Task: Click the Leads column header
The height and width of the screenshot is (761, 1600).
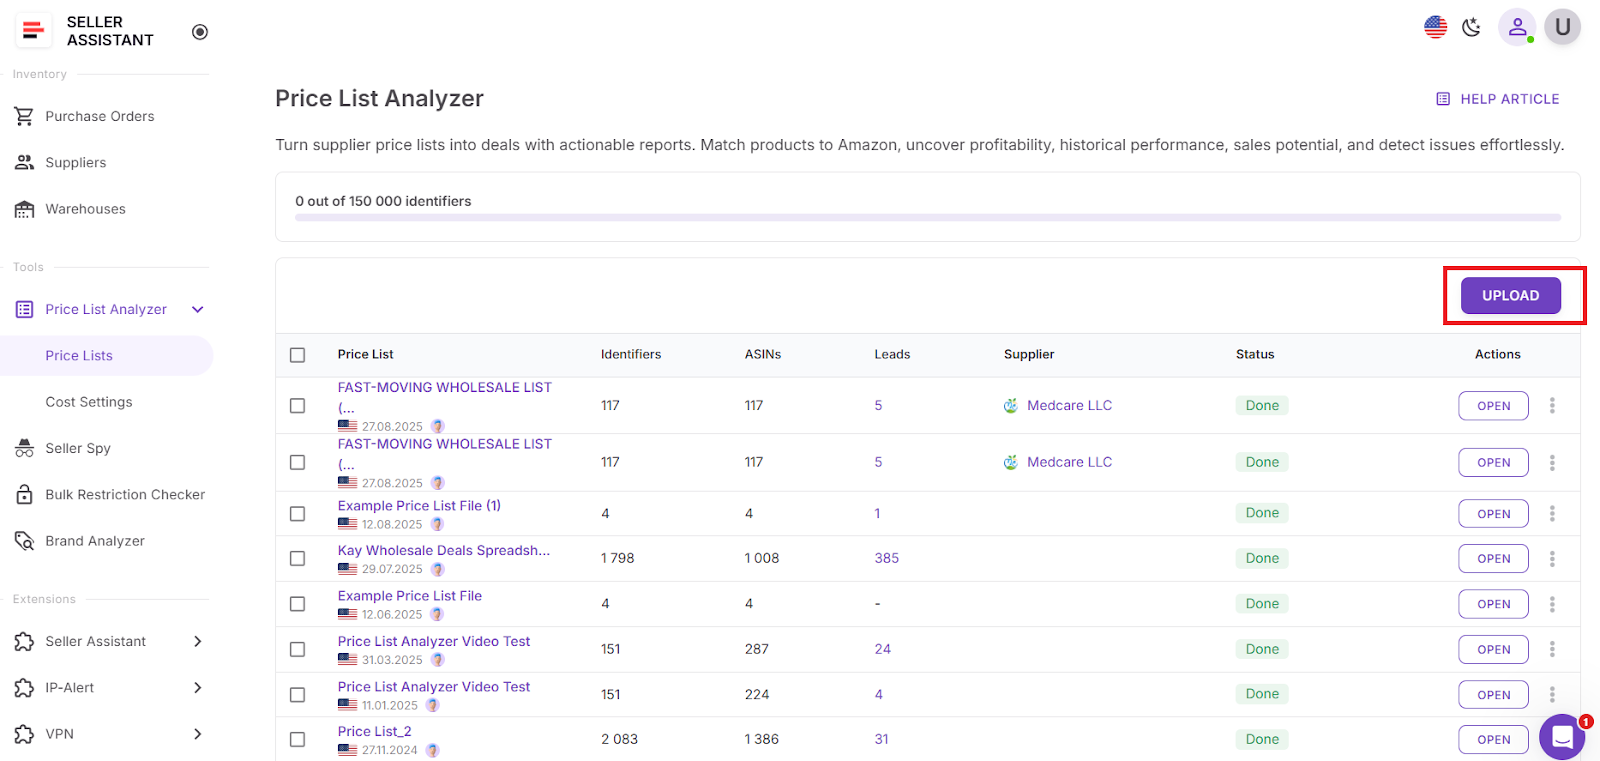Action: 892,354
